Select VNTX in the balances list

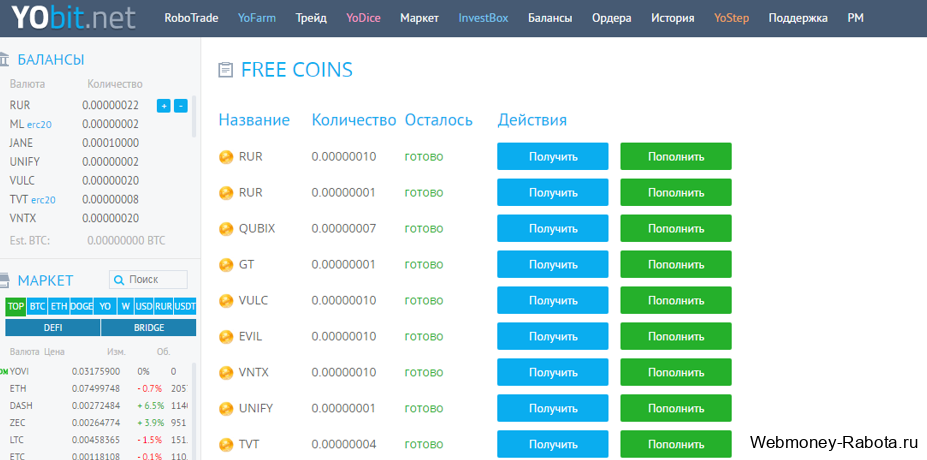pyautogui.click(x=23, y=219)
